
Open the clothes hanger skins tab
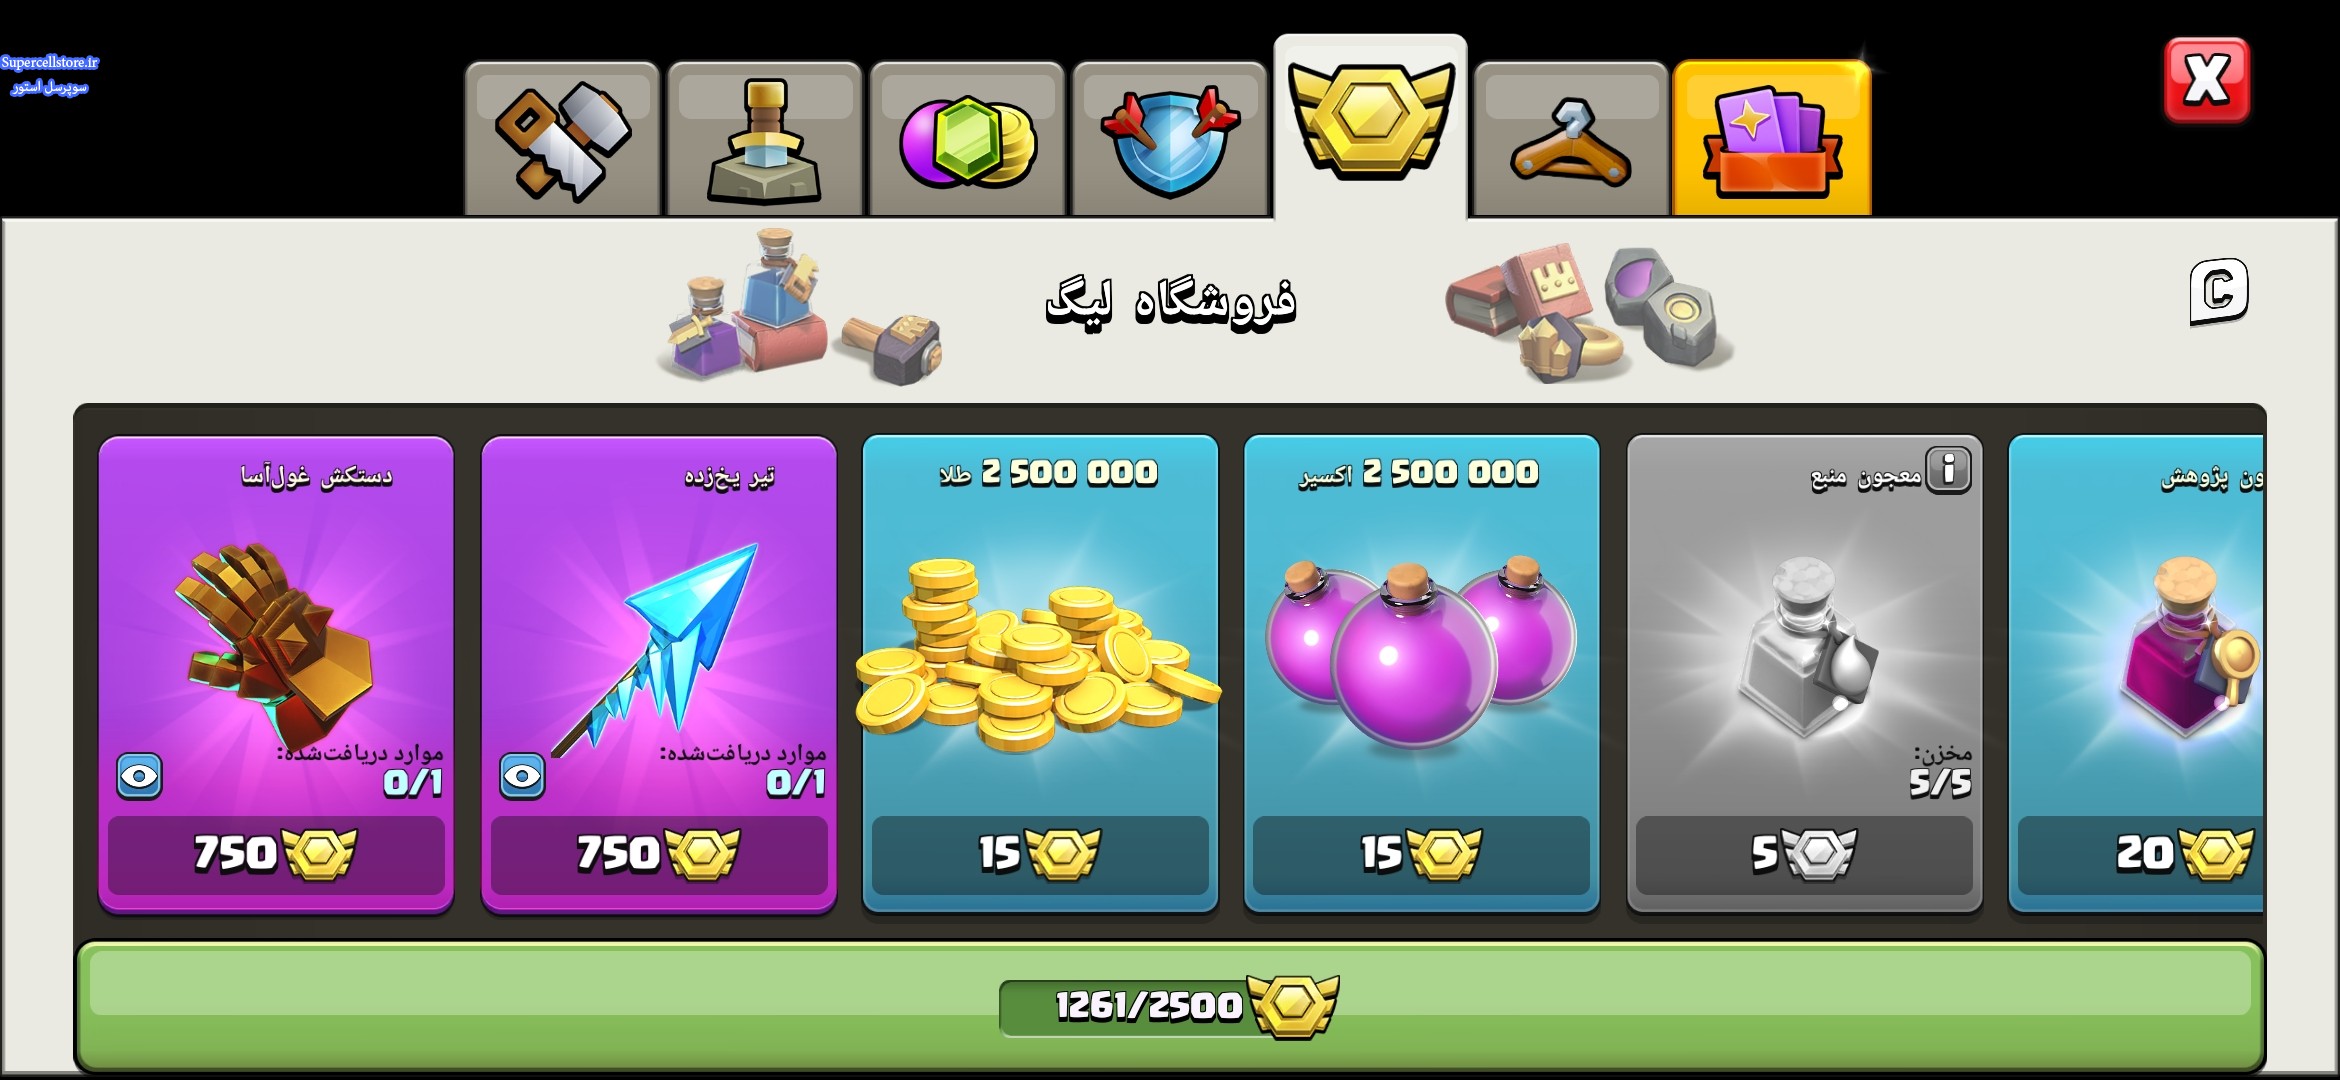point(1571,140)
